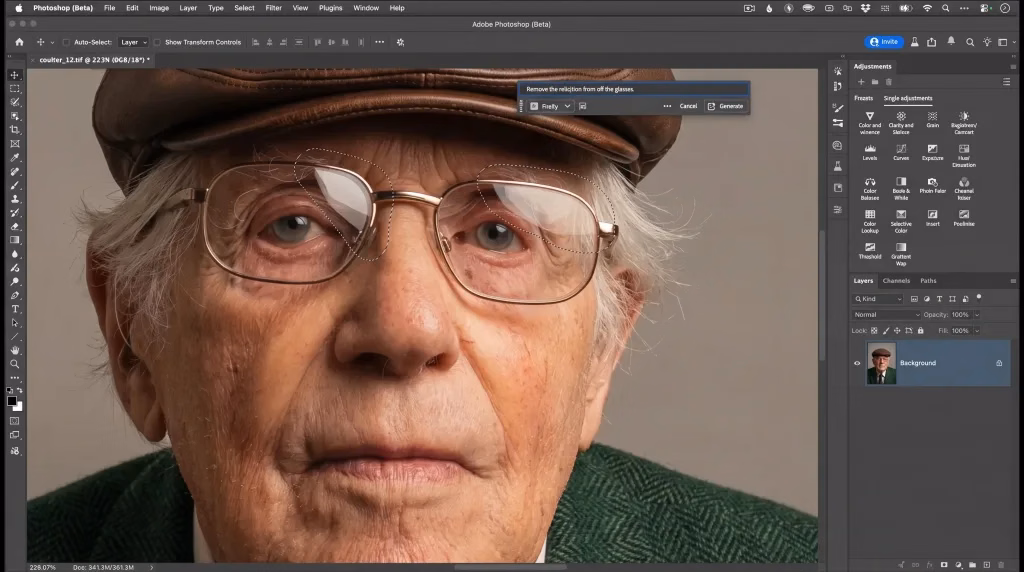
Task: Open workspace switcher in top right
Action: click(1002, 42)
